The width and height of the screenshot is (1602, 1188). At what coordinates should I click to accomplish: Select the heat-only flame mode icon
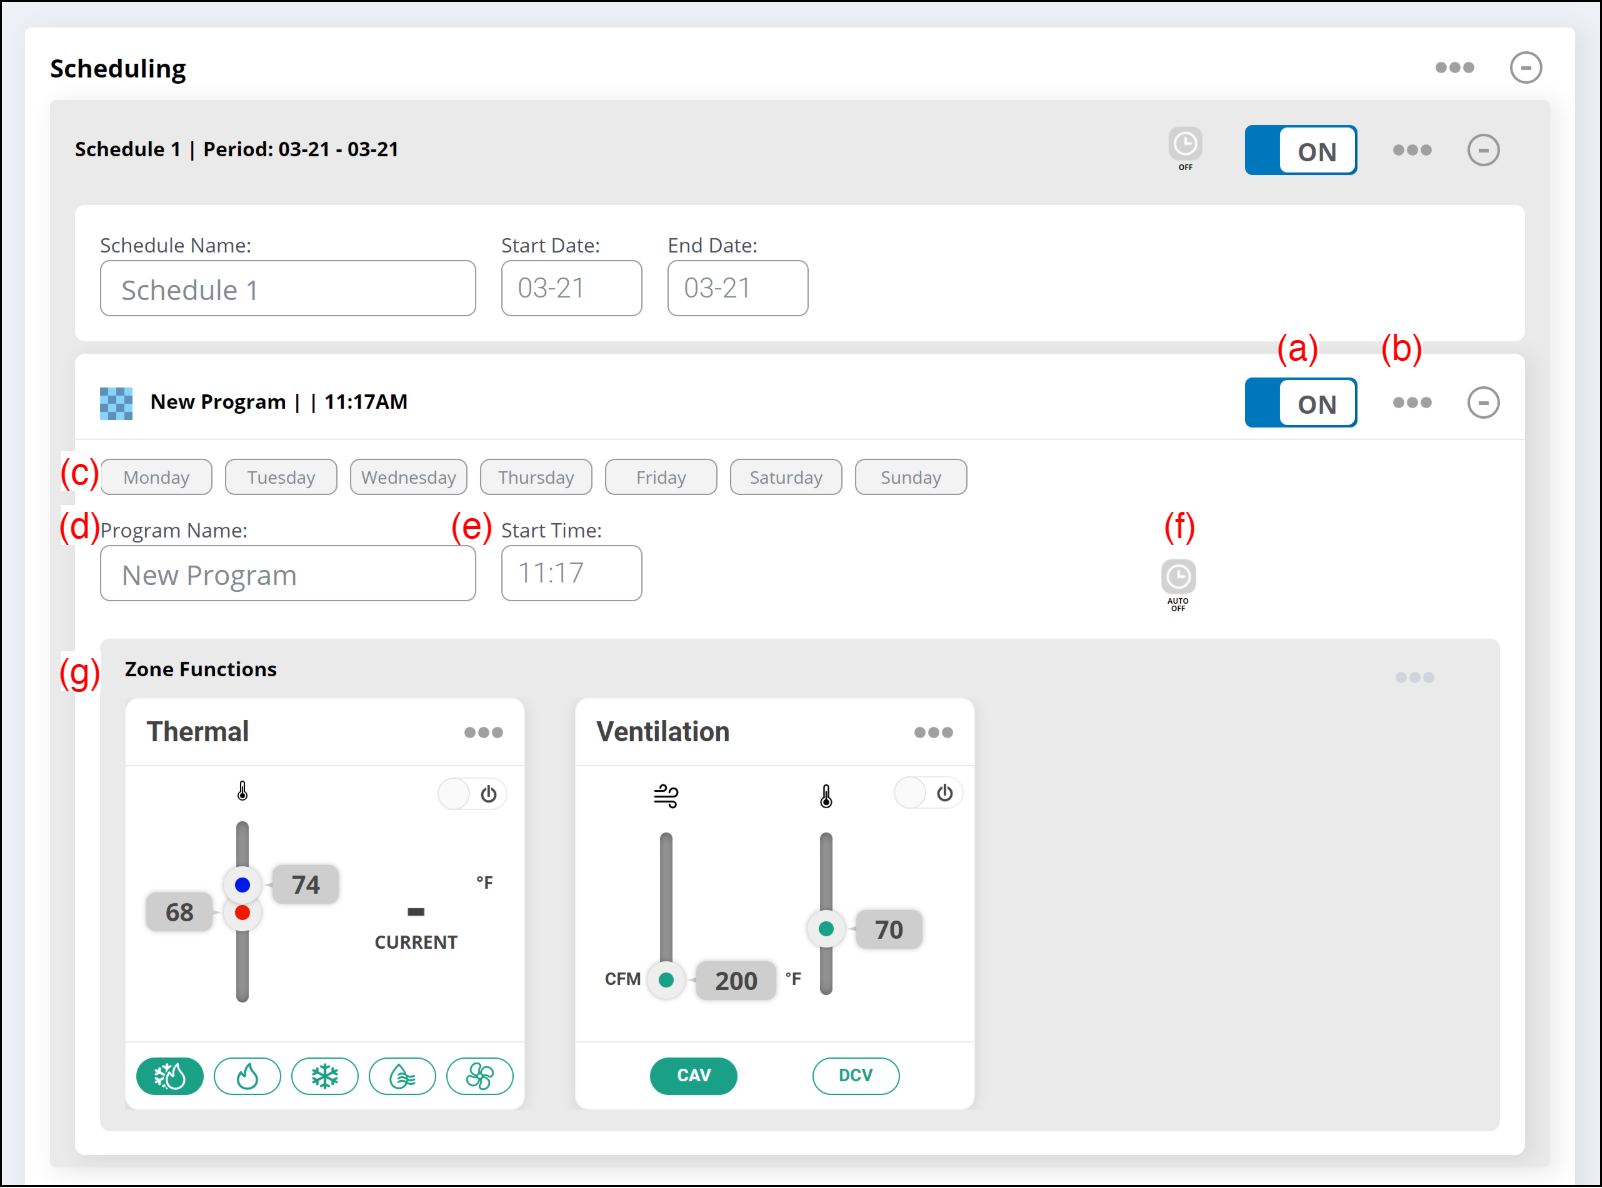tap(247, 1076)
